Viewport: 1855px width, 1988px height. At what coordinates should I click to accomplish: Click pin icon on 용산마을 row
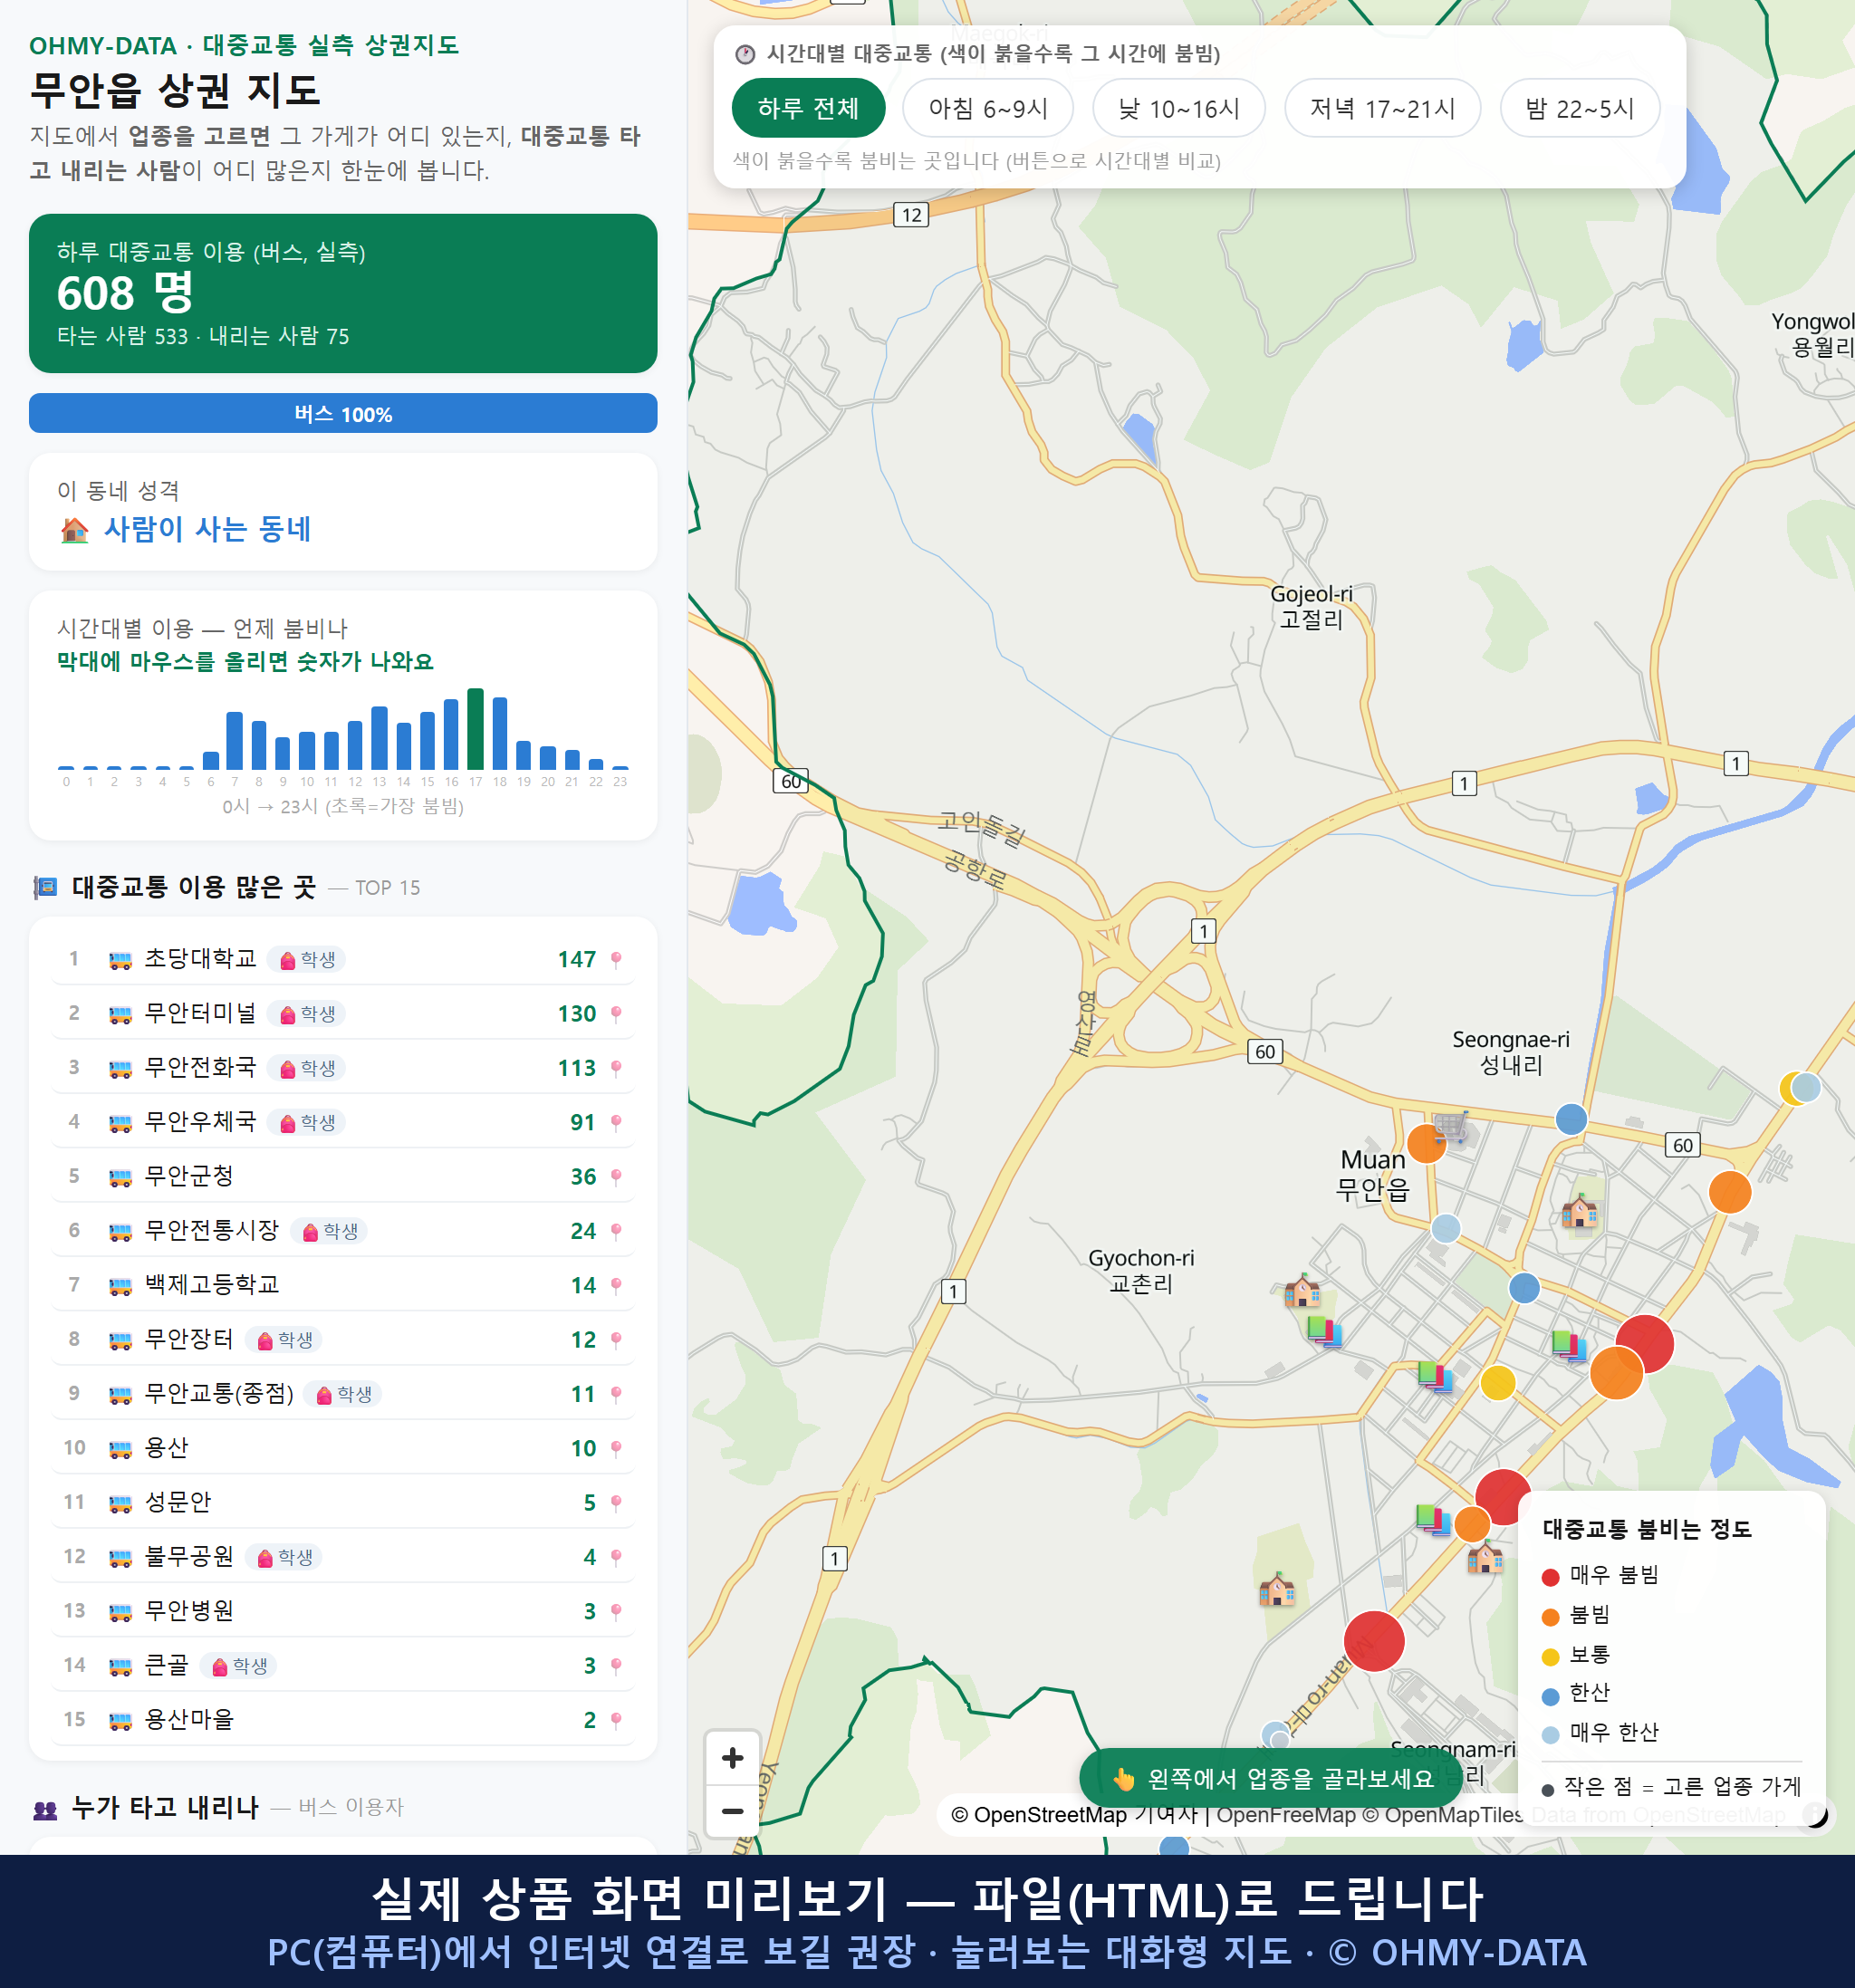pyautogui.click(x=616, y=1720)
